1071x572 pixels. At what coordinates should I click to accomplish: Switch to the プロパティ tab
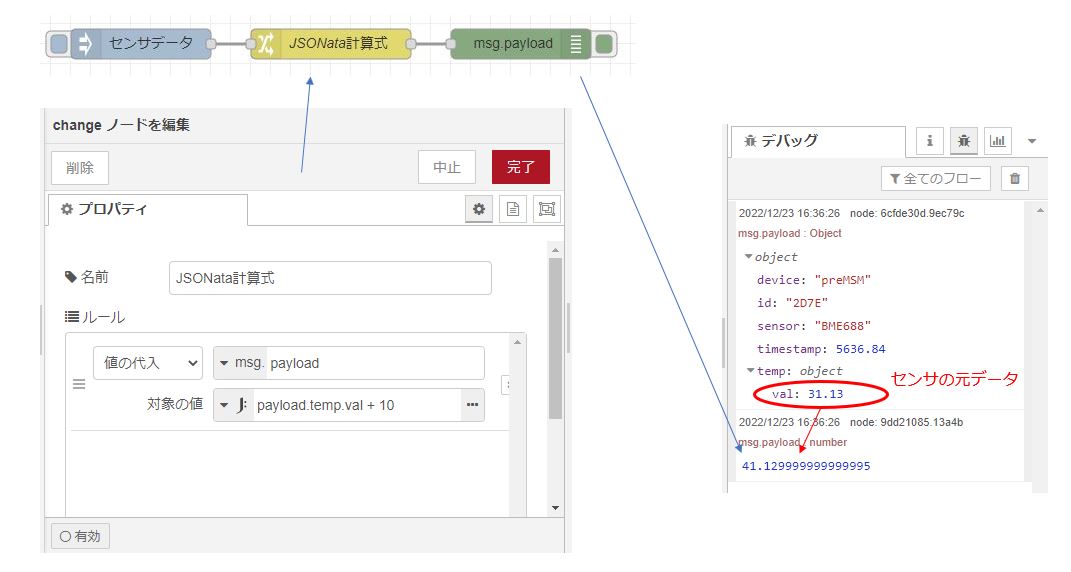147,210
